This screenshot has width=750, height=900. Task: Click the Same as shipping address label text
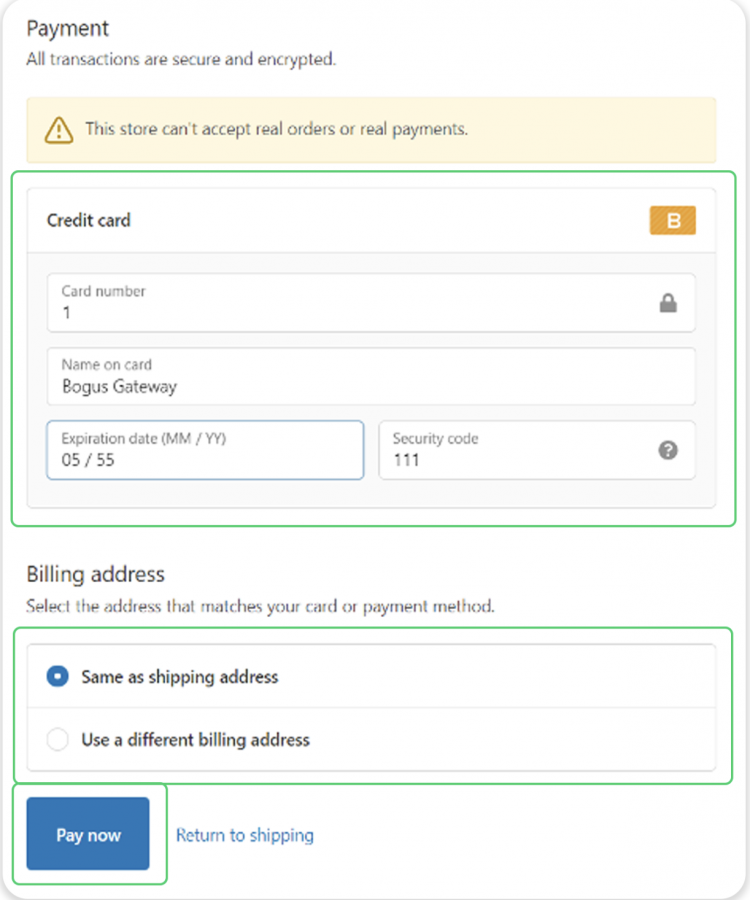pos(180,677)
